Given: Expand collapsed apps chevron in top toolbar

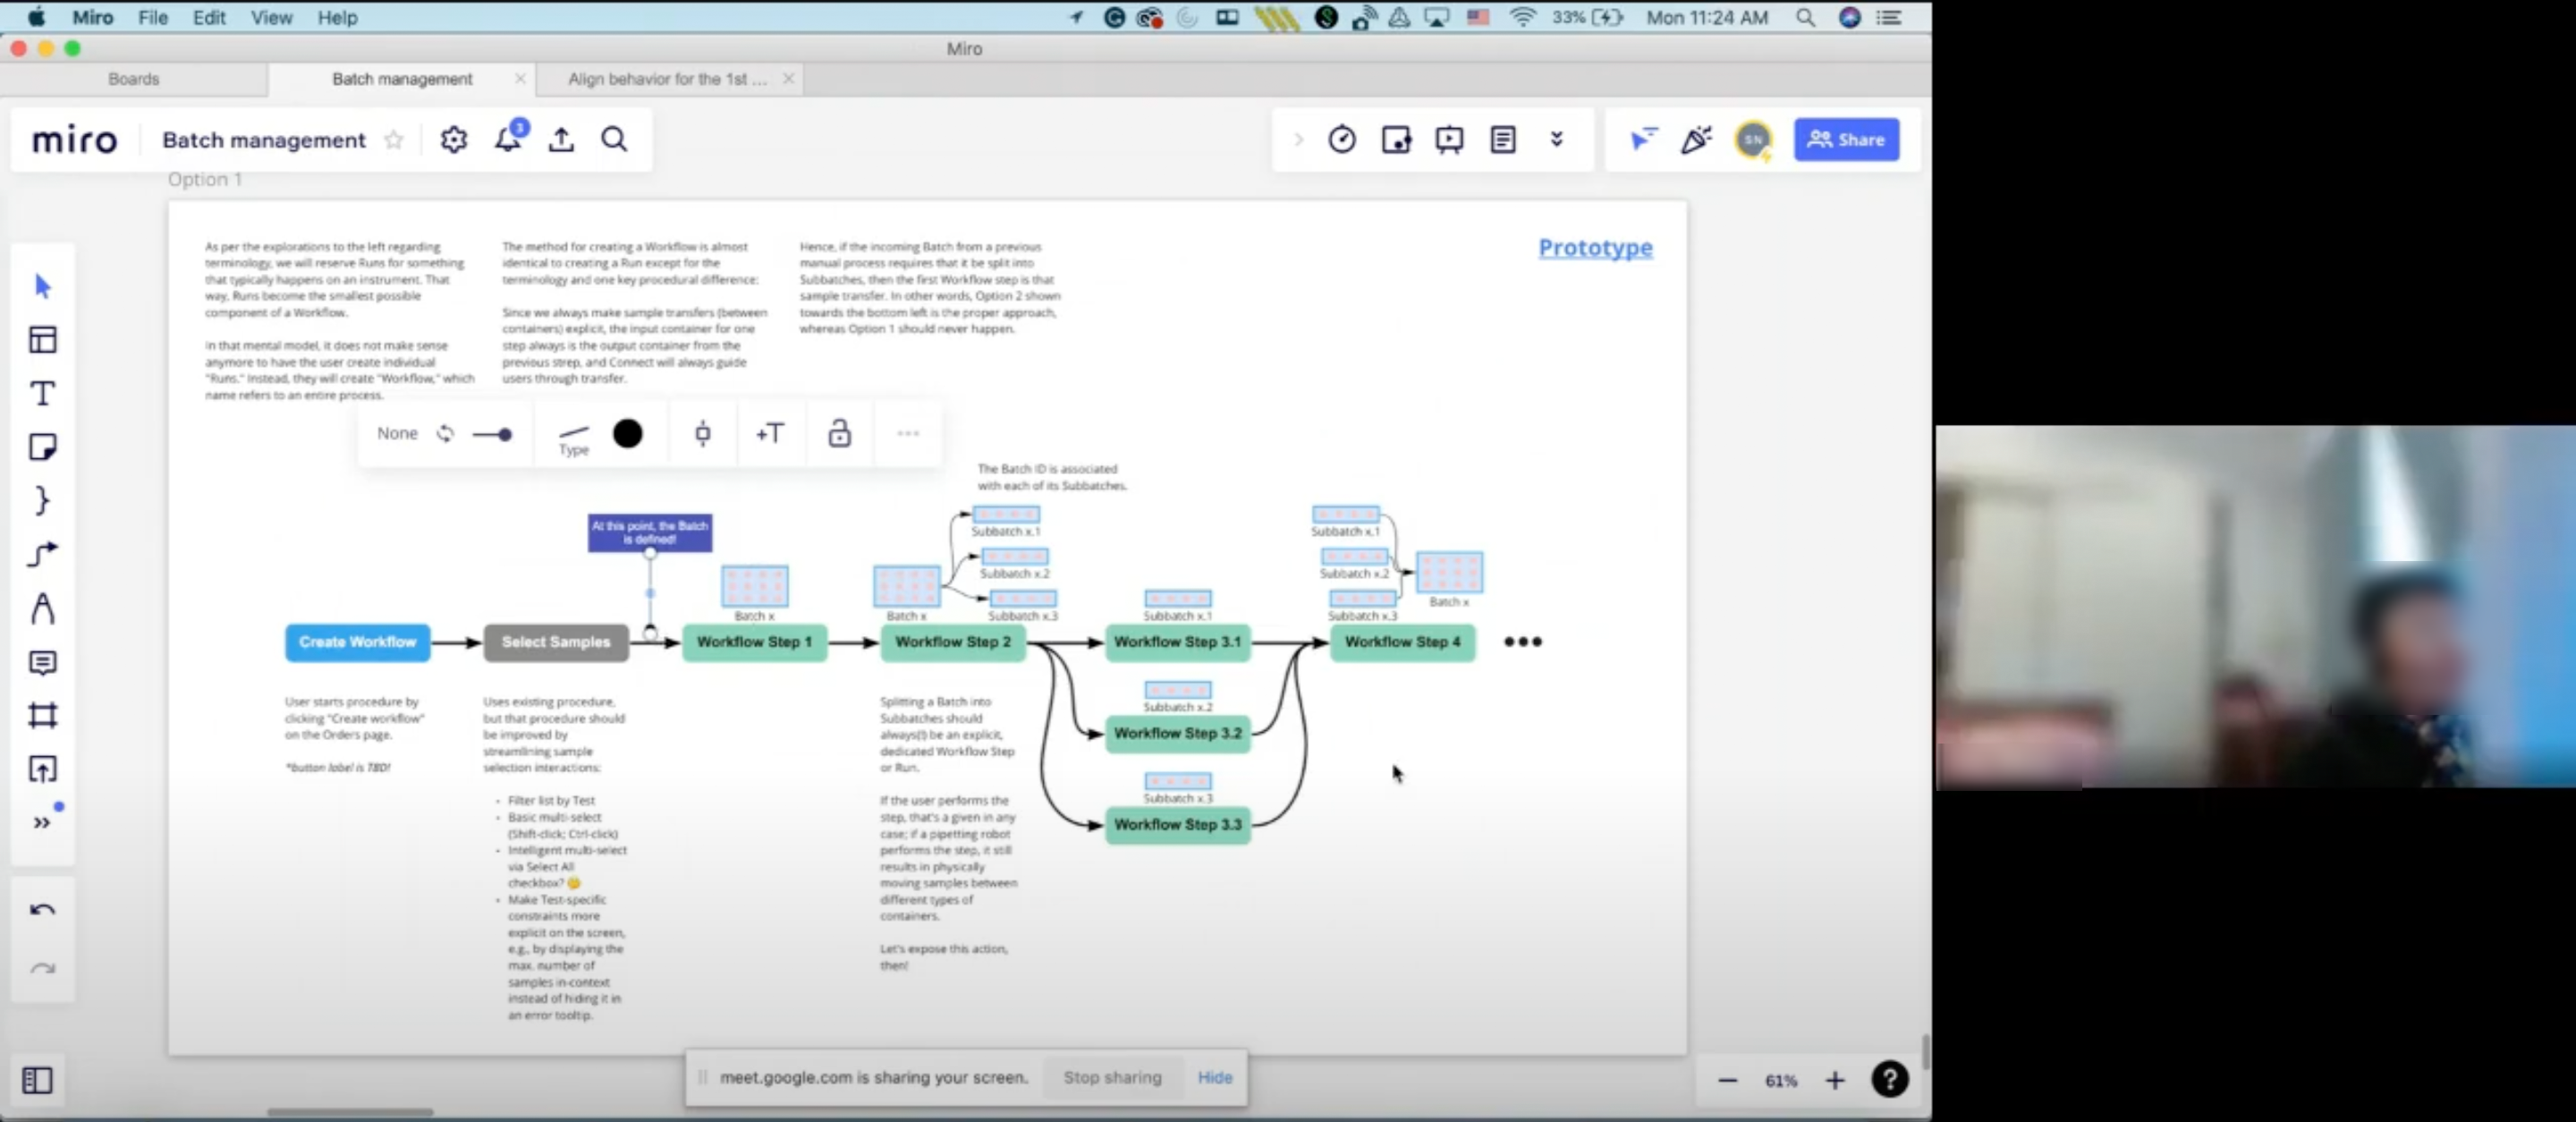Looking at the screenshot, I should (1556, 140).
